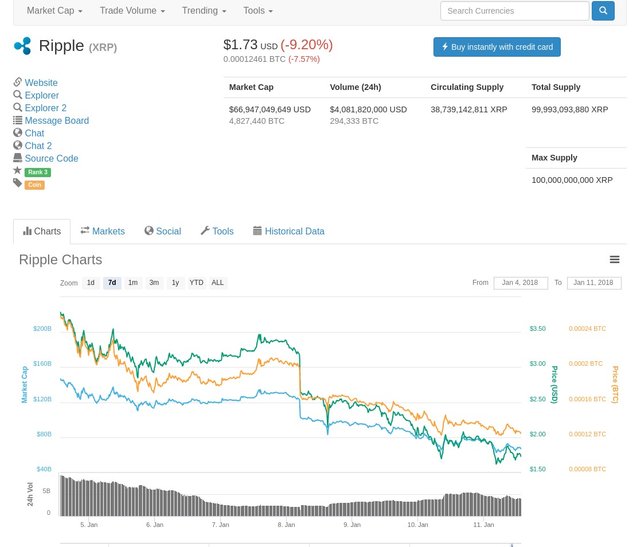
Task: Click the Ripple logo icon
Action: coord(22,46)
